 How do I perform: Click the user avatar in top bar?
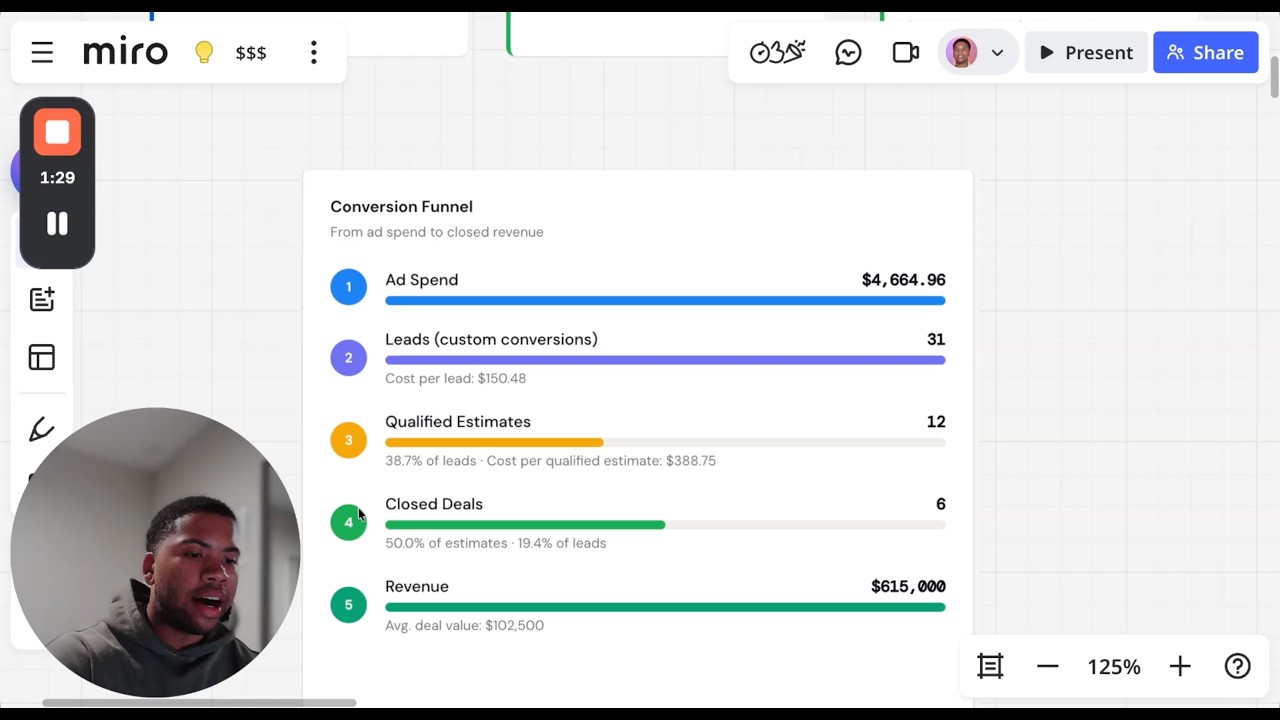[x=962, y=52]
